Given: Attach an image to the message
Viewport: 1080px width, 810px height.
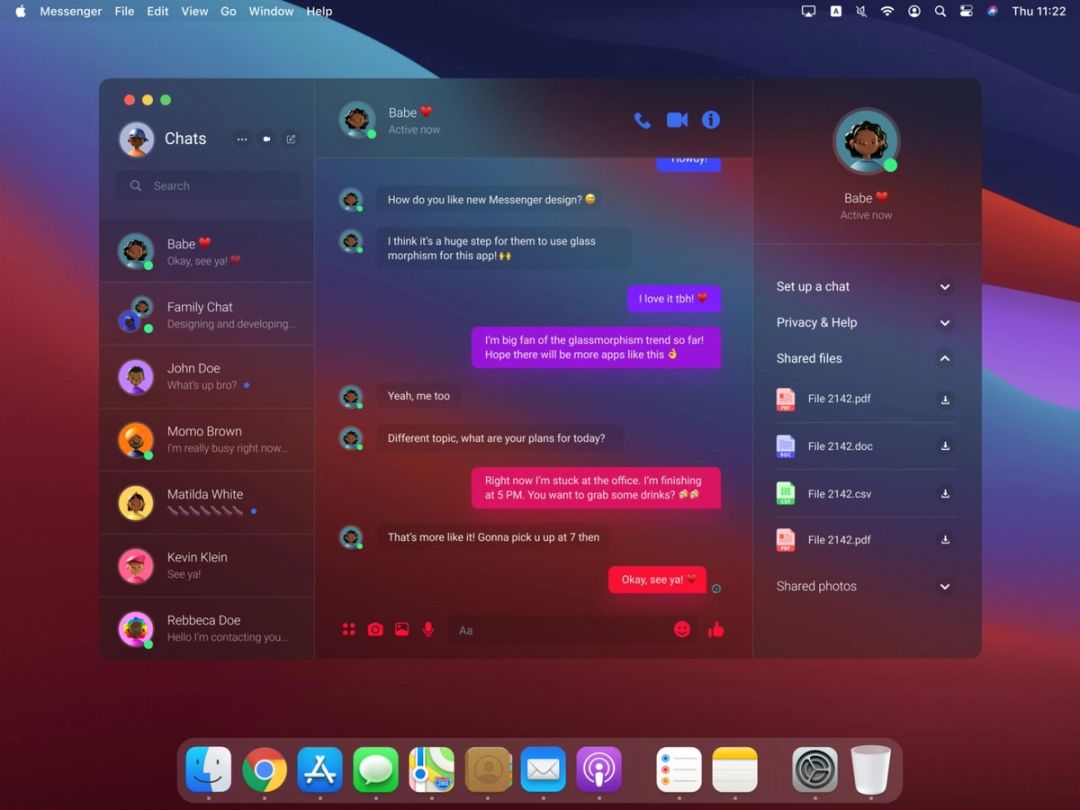Looking at the screenshot, I should pyautogui.click(x=401, y=629).
